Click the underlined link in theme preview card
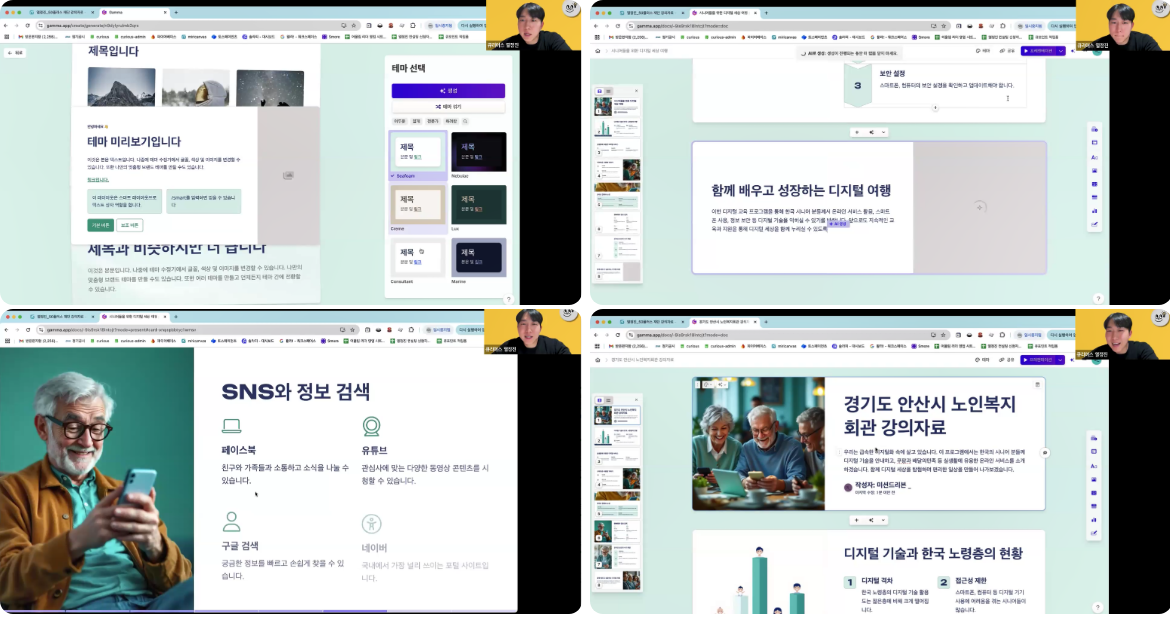 click(98, 180)
